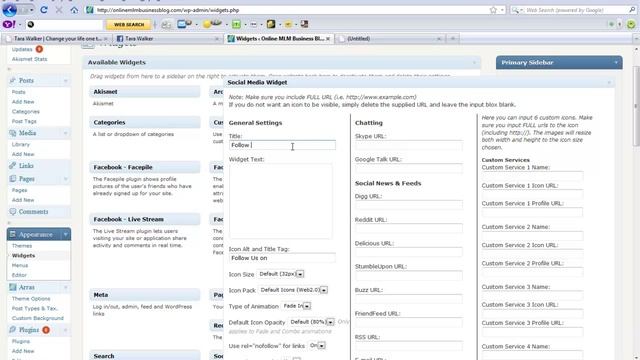Click the Meta widget title bar
Viewport: 640px width, 360px height.
pos(145,295)
